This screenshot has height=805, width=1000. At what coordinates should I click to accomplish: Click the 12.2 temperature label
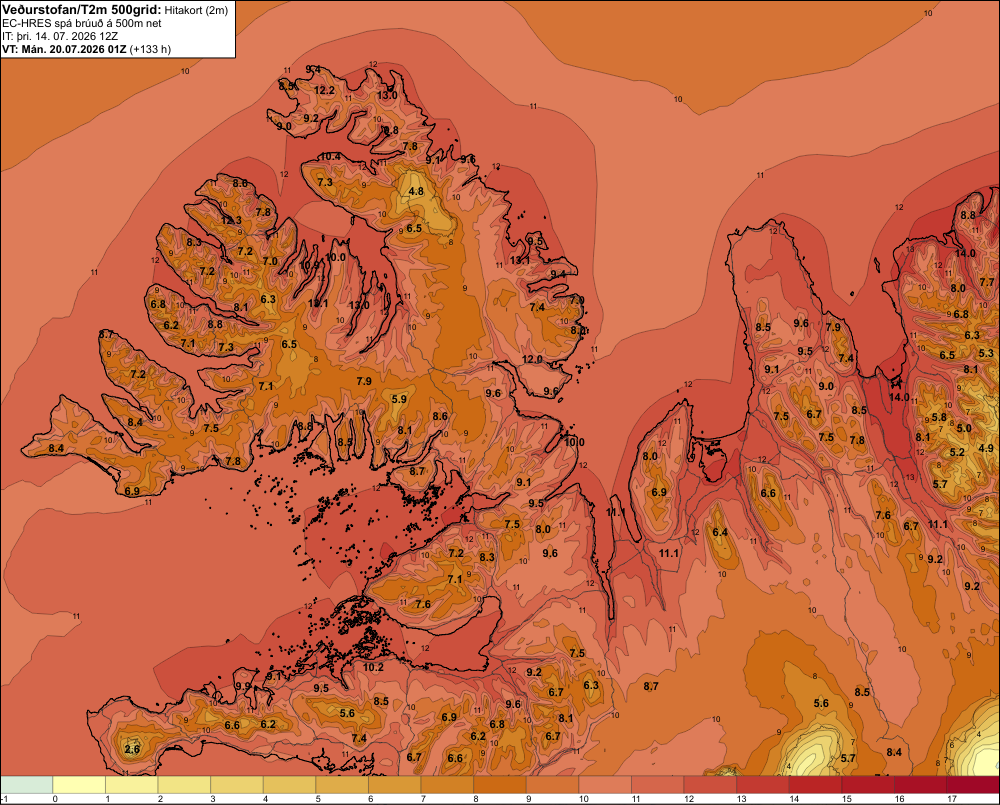point(325,91)
